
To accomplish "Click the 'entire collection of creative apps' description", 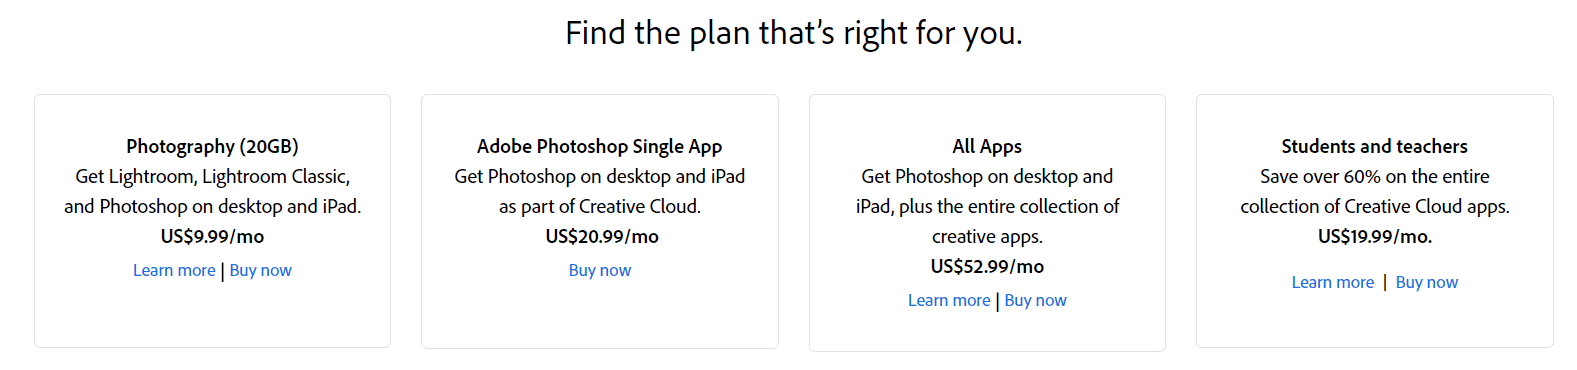I will coord(987,221).
